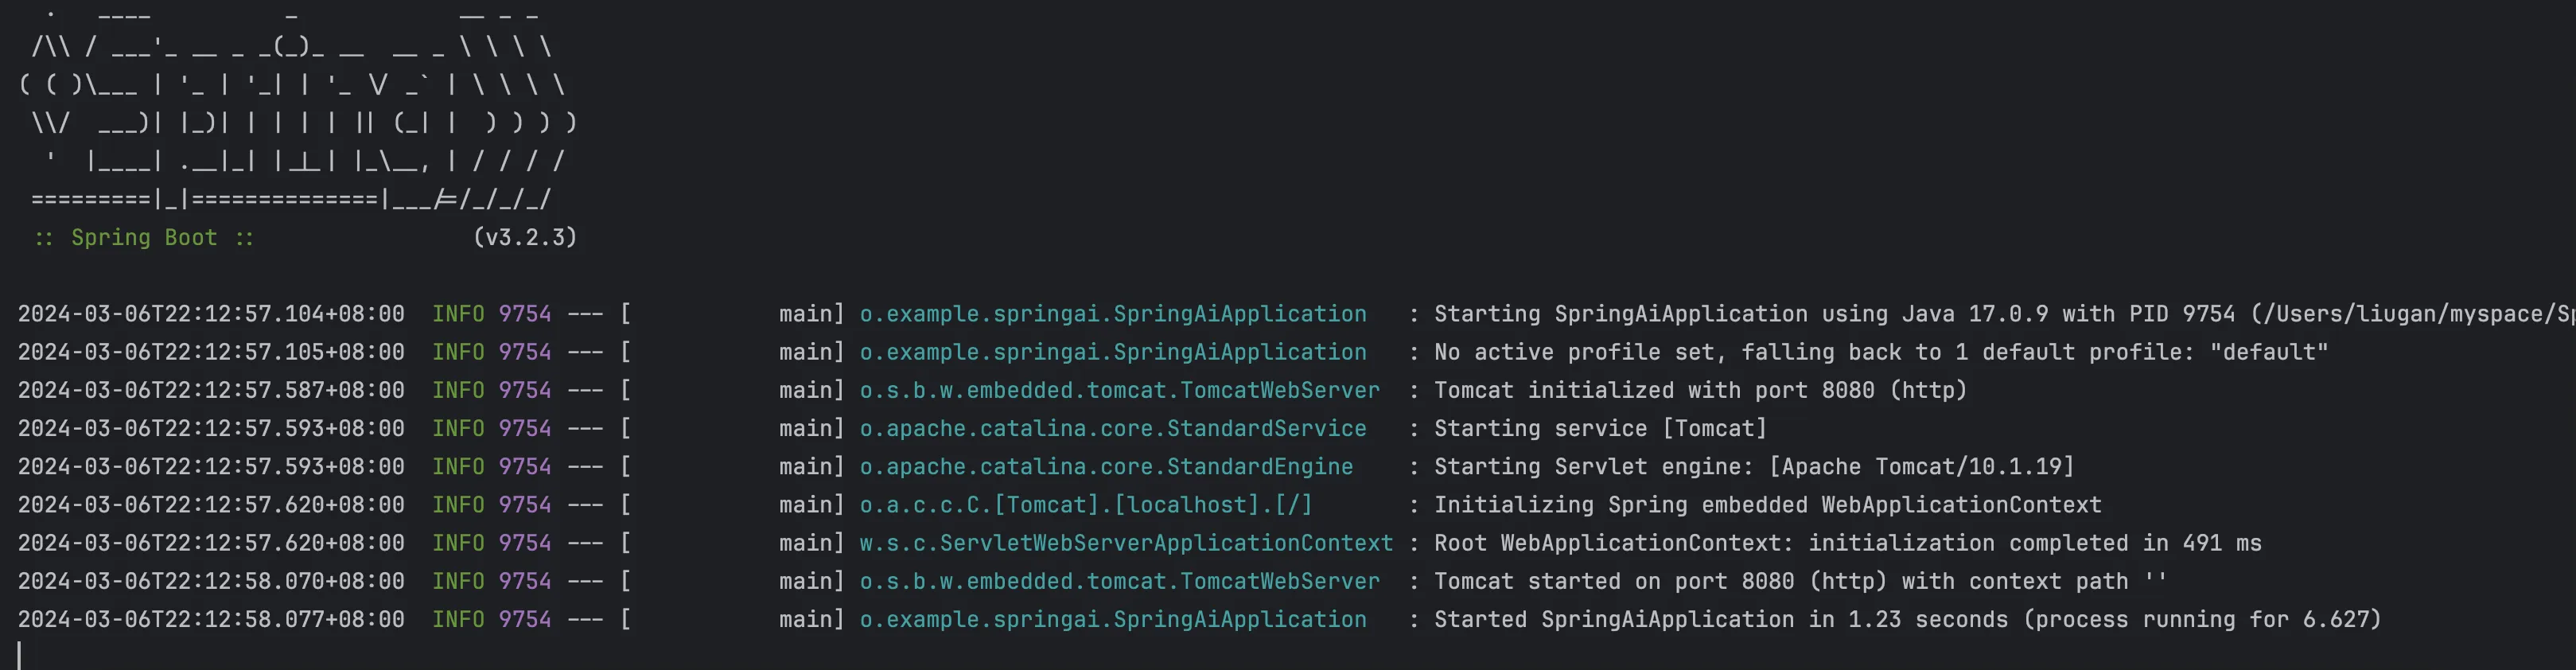Click the 'Starting service [Tomcat]' message
This screenshot has width=2576, height=670.
[1600, 429]
